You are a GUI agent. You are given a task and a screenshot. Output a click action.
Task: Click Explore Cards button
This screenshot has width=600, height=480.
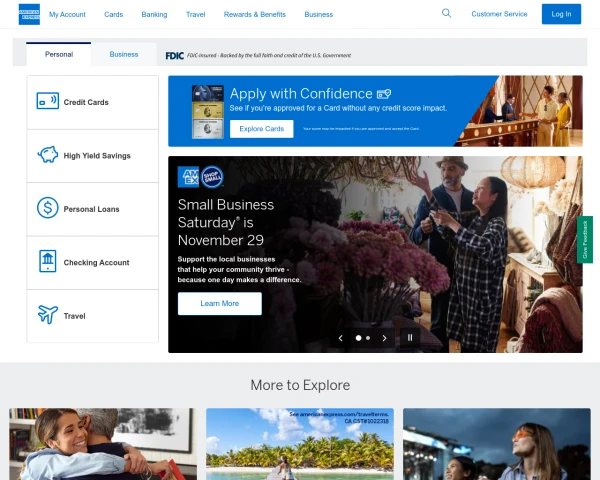click(x=262, y=129)
